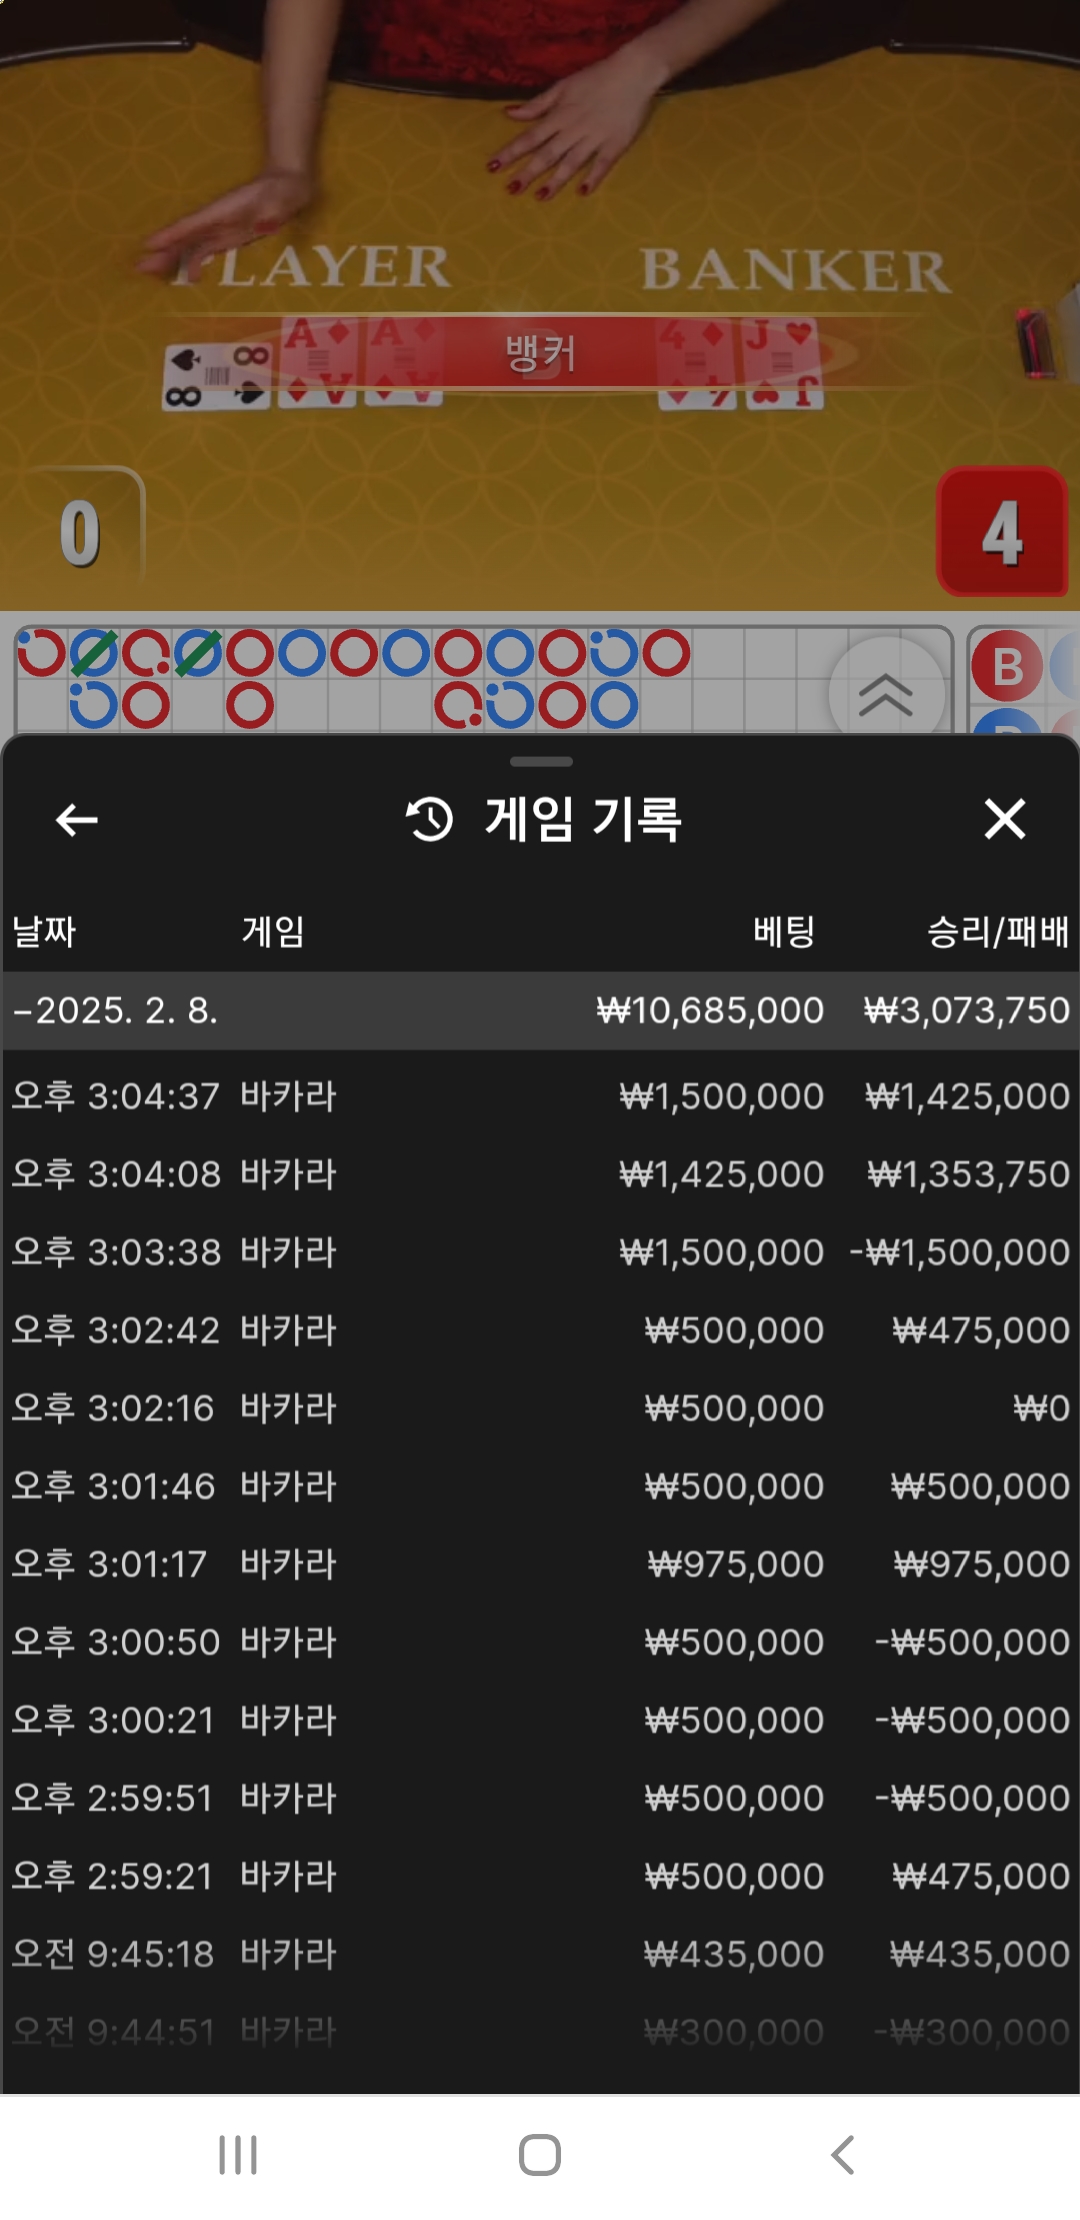
Task: Tap the ₩0 result value
Action: [x=1042, y=1408]
